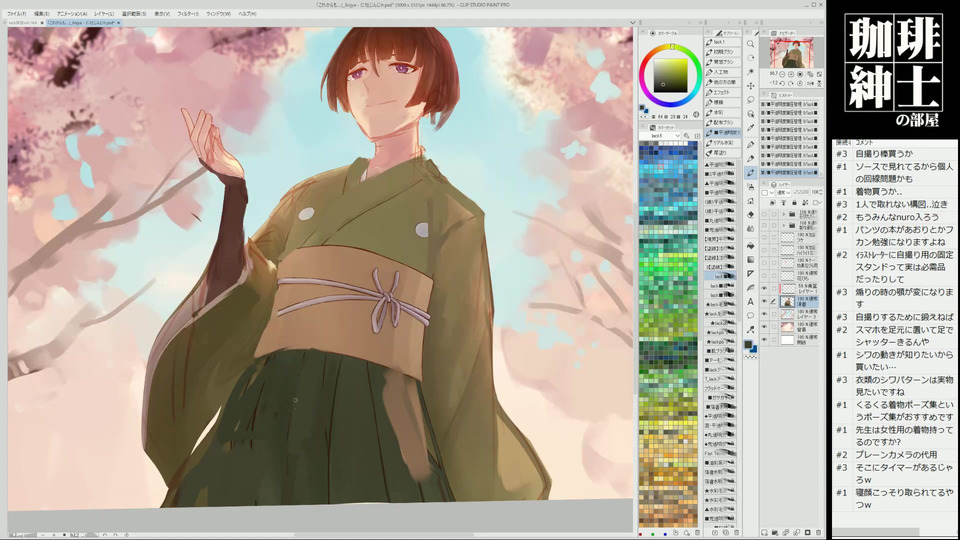Select the 厚塗り sub tool group
This screenshot has height=540, width=960.
click(x=722, y=152)
